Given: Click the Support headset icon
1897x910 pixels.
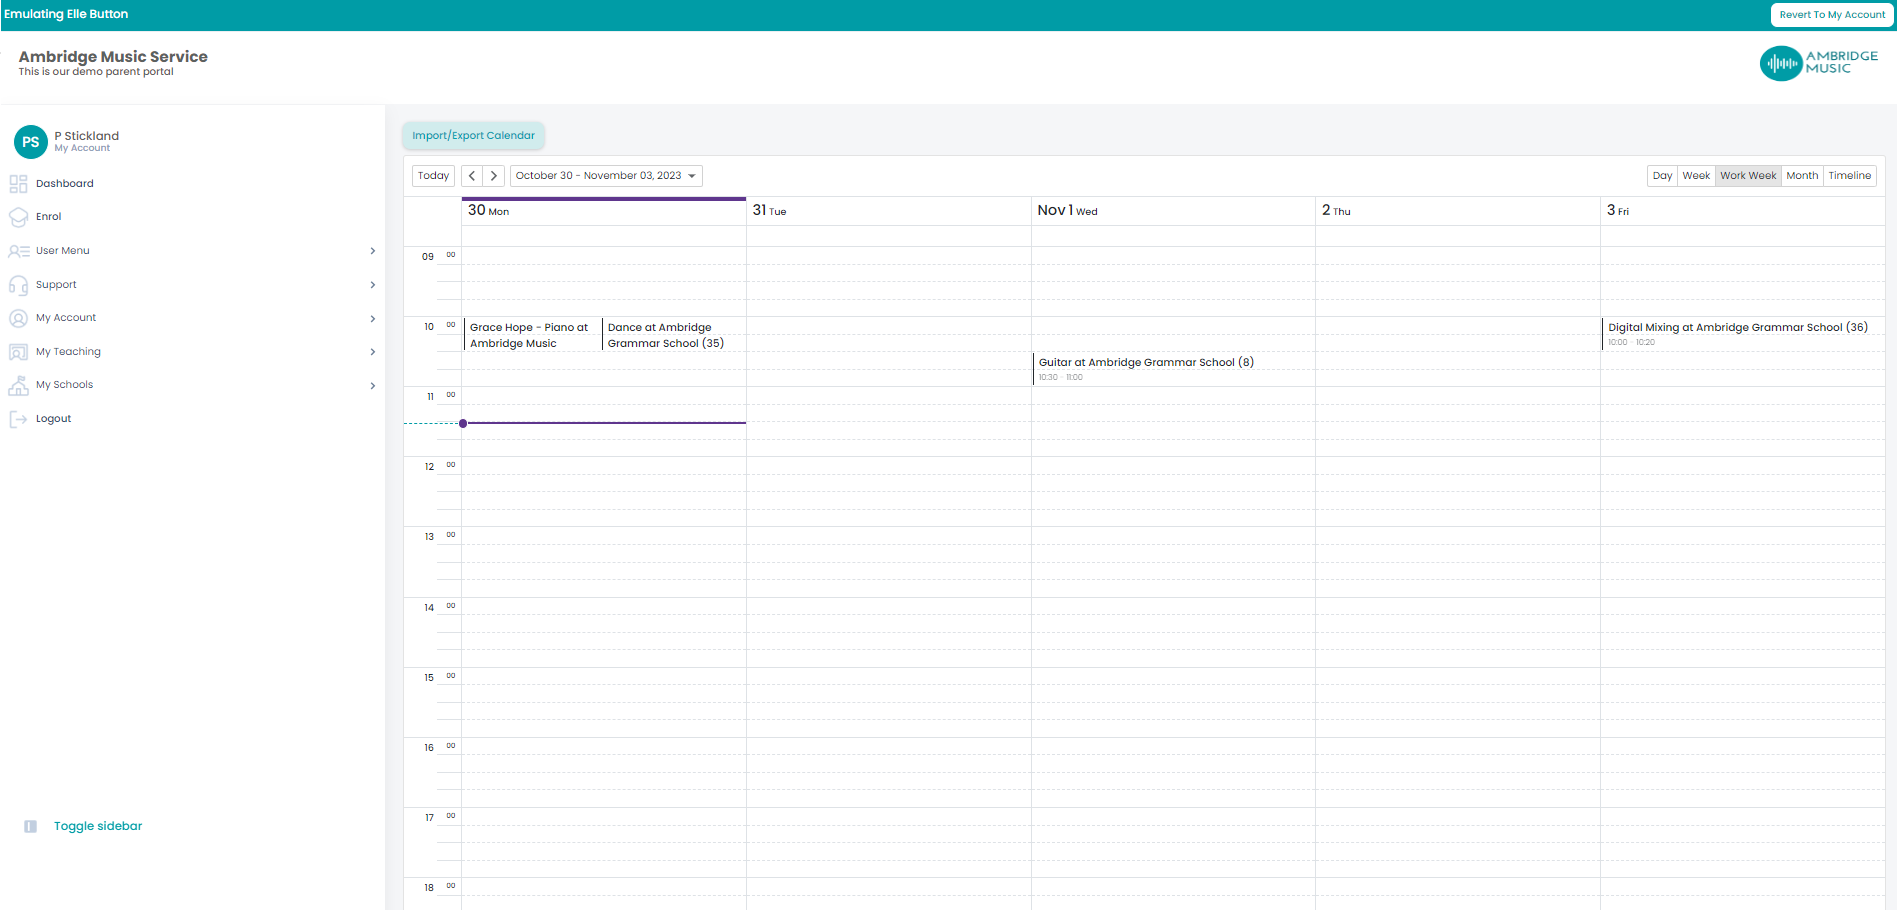Looking at the screenshot, I should click(18, 285).
